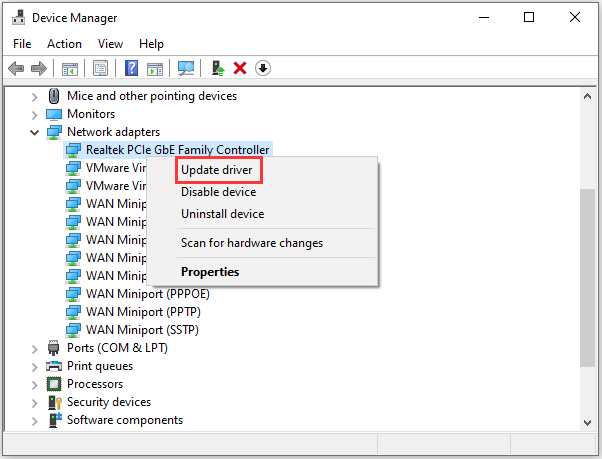This screenshot has height=459, width=602.
Task: Select WAN Miniport (PPTP) adapter
Action: (x=143, y=312)
